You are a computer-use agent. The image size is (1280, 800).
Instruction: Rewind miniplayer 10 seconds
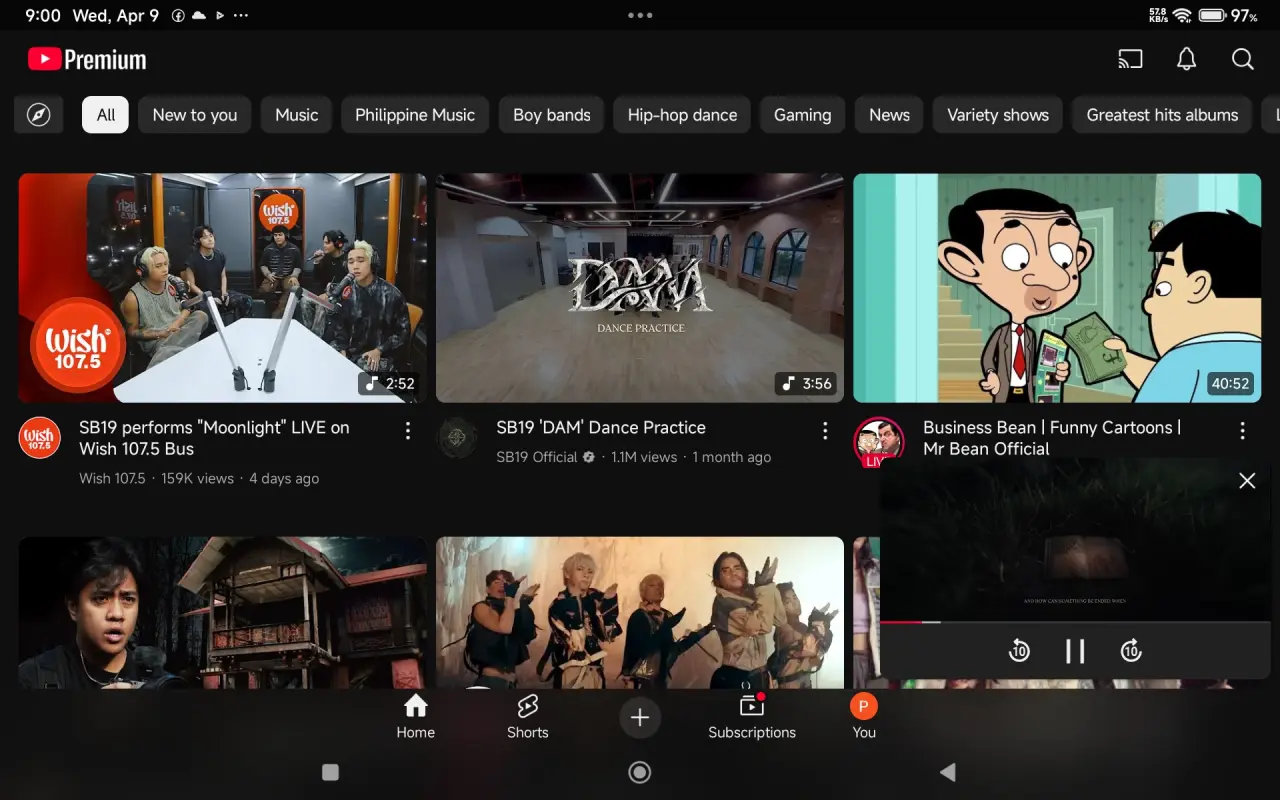pyautogui.click(x=1019, y=651)
